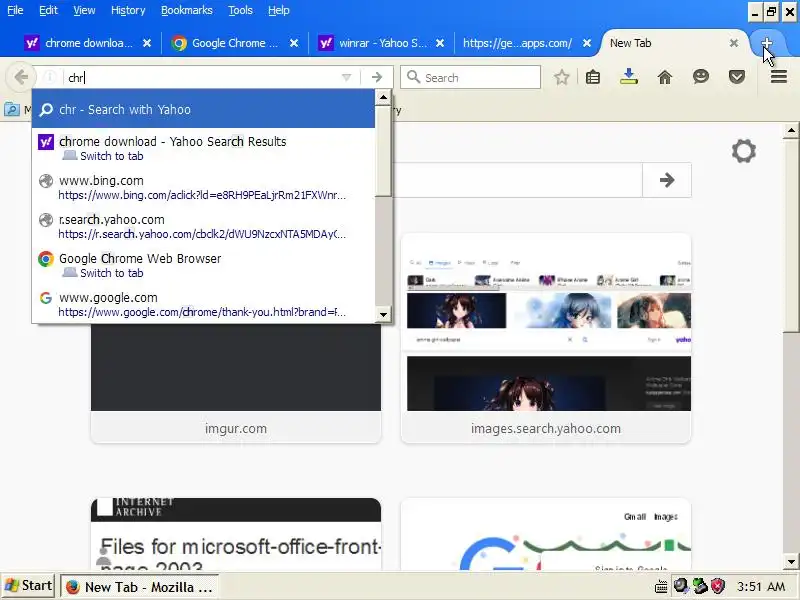Open the Pocket icon in toolbar

[x=737, y=78]
